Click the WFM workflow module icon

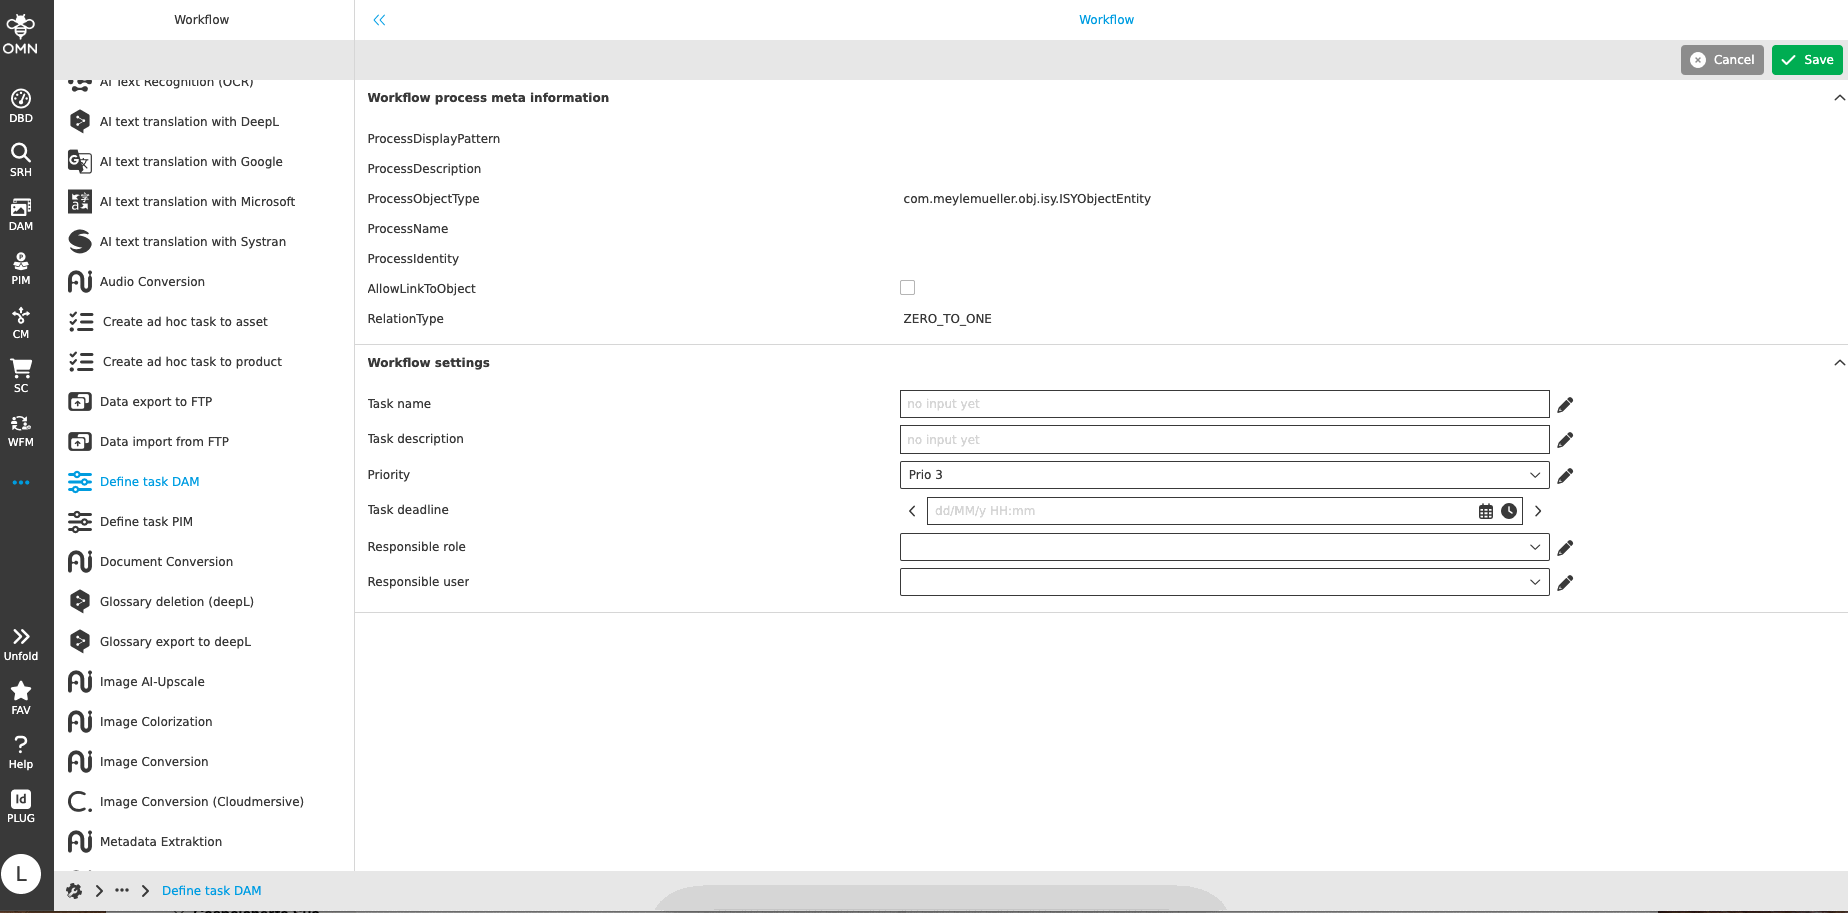21,429
